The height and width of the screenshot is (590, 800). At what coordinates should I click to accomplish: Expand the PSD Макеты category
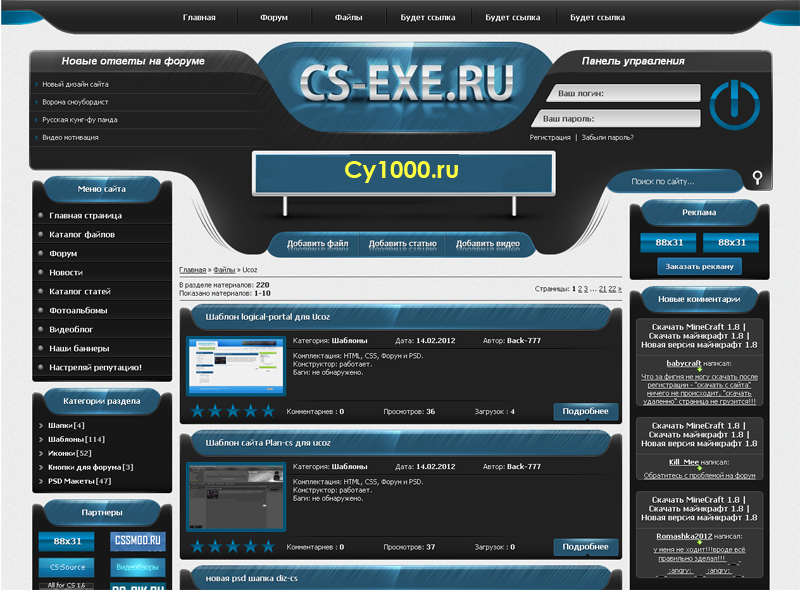40,481
